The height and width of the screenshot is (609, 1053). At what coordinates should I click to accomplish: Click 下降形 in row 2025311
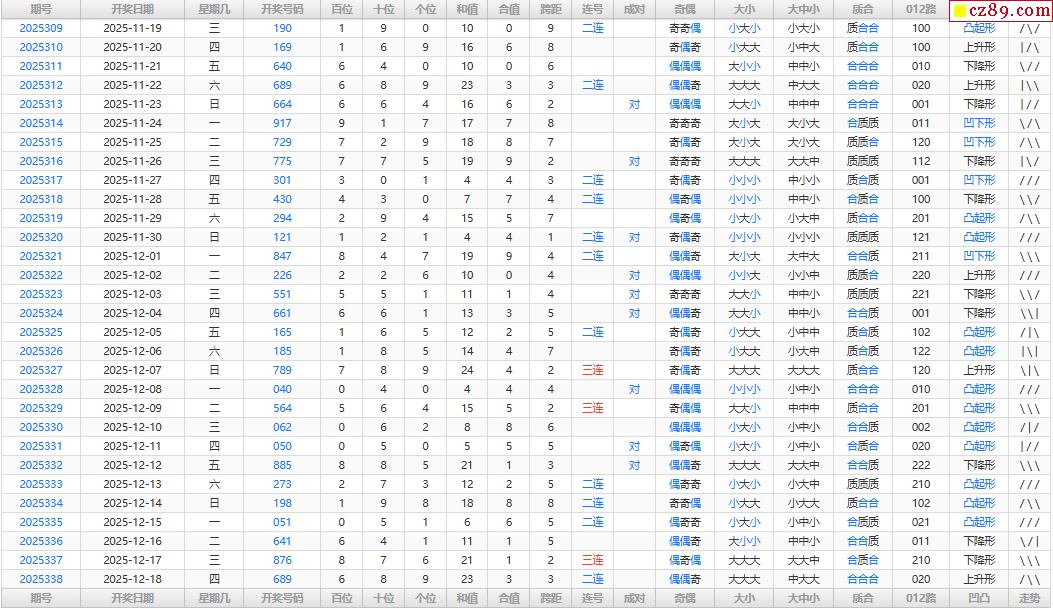coord(980,66)
